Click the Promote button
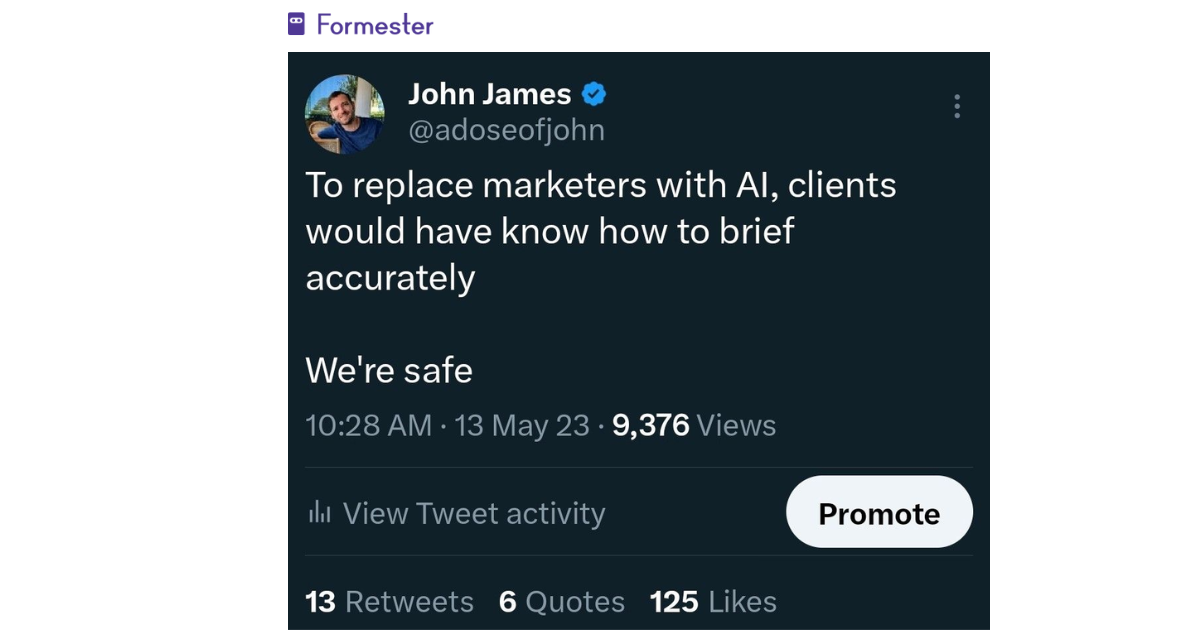Image resolution: width=1200 pixels, height=630 pixels. tap(879, 513)
